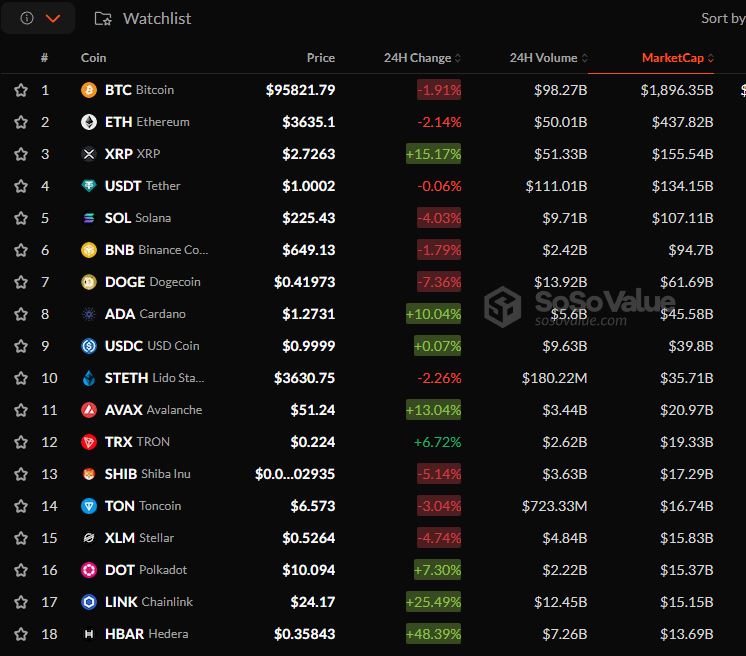Click the XRP coin logo icon
Viewport: 746px width, 656px height.
tap(89, 154)
